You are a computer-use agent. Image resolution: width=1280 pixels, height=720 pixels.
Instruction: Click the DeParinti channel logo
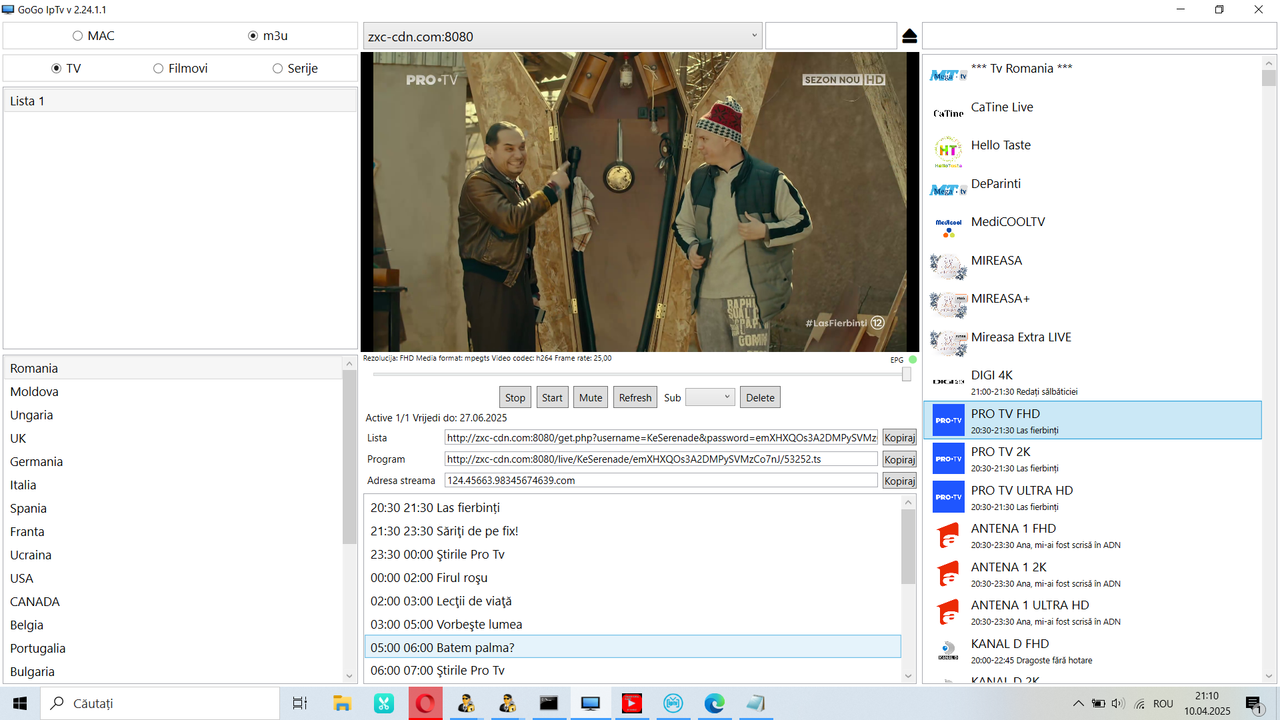click(948, 190)
